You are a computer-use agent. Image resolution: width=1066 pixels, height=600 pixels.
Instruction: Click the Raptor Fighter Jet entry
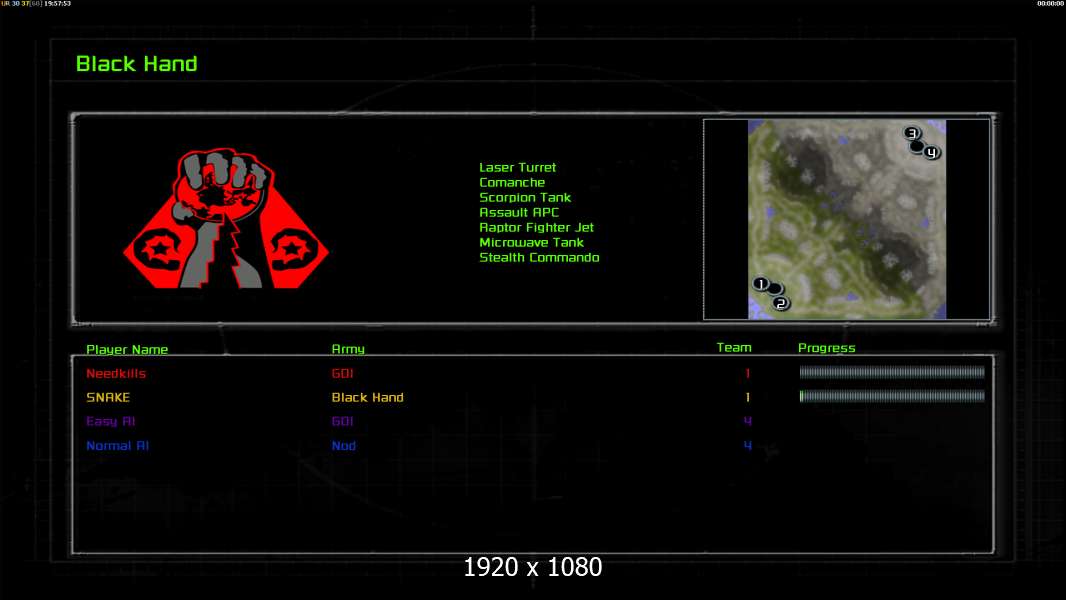(536, 227)
